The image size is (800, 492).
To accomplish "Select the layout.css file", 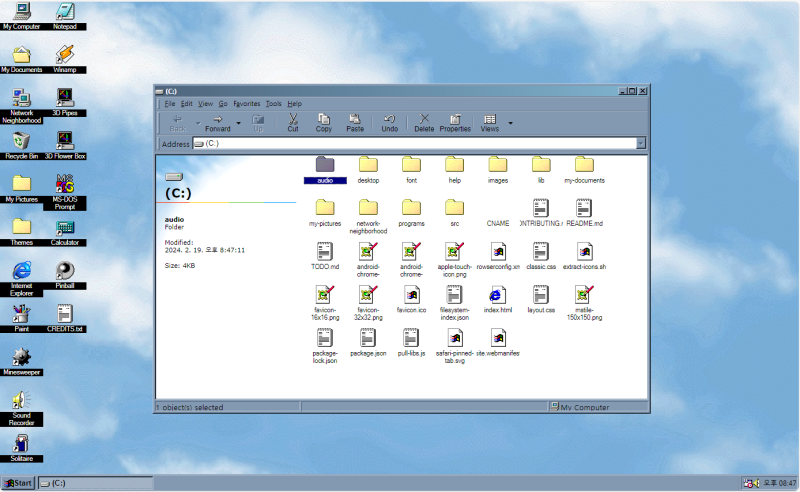I will pos(541,300).
